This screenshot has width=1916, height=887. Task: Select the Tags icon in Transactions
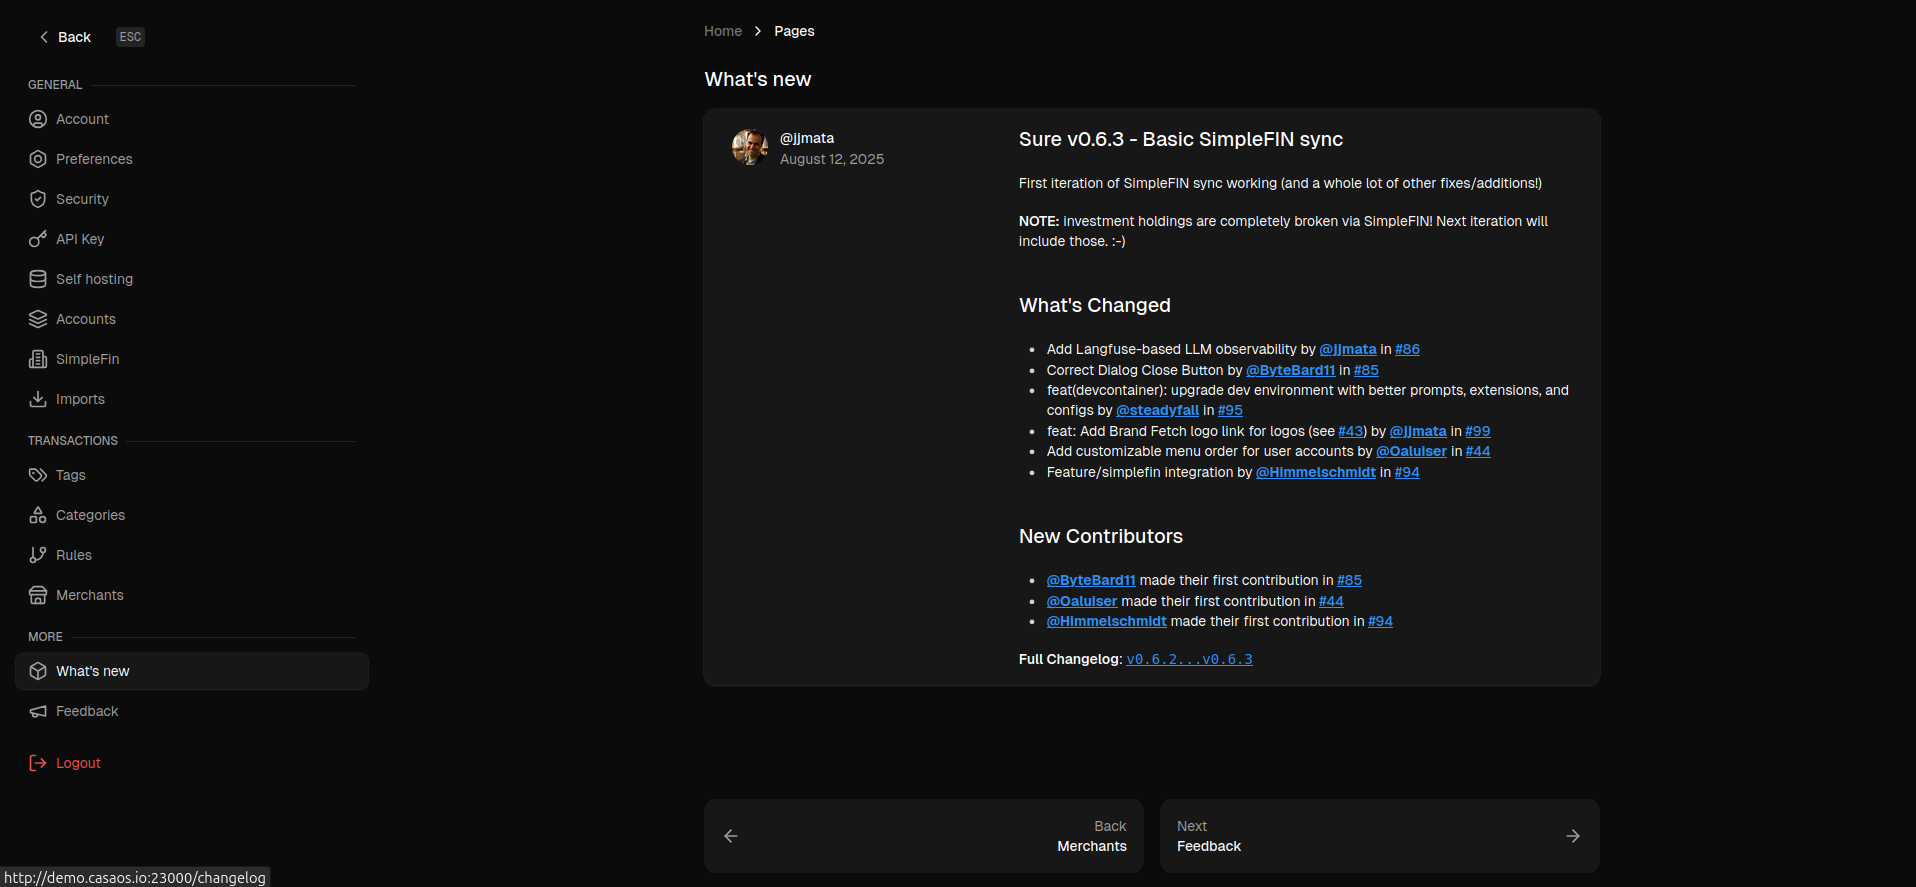38,475
